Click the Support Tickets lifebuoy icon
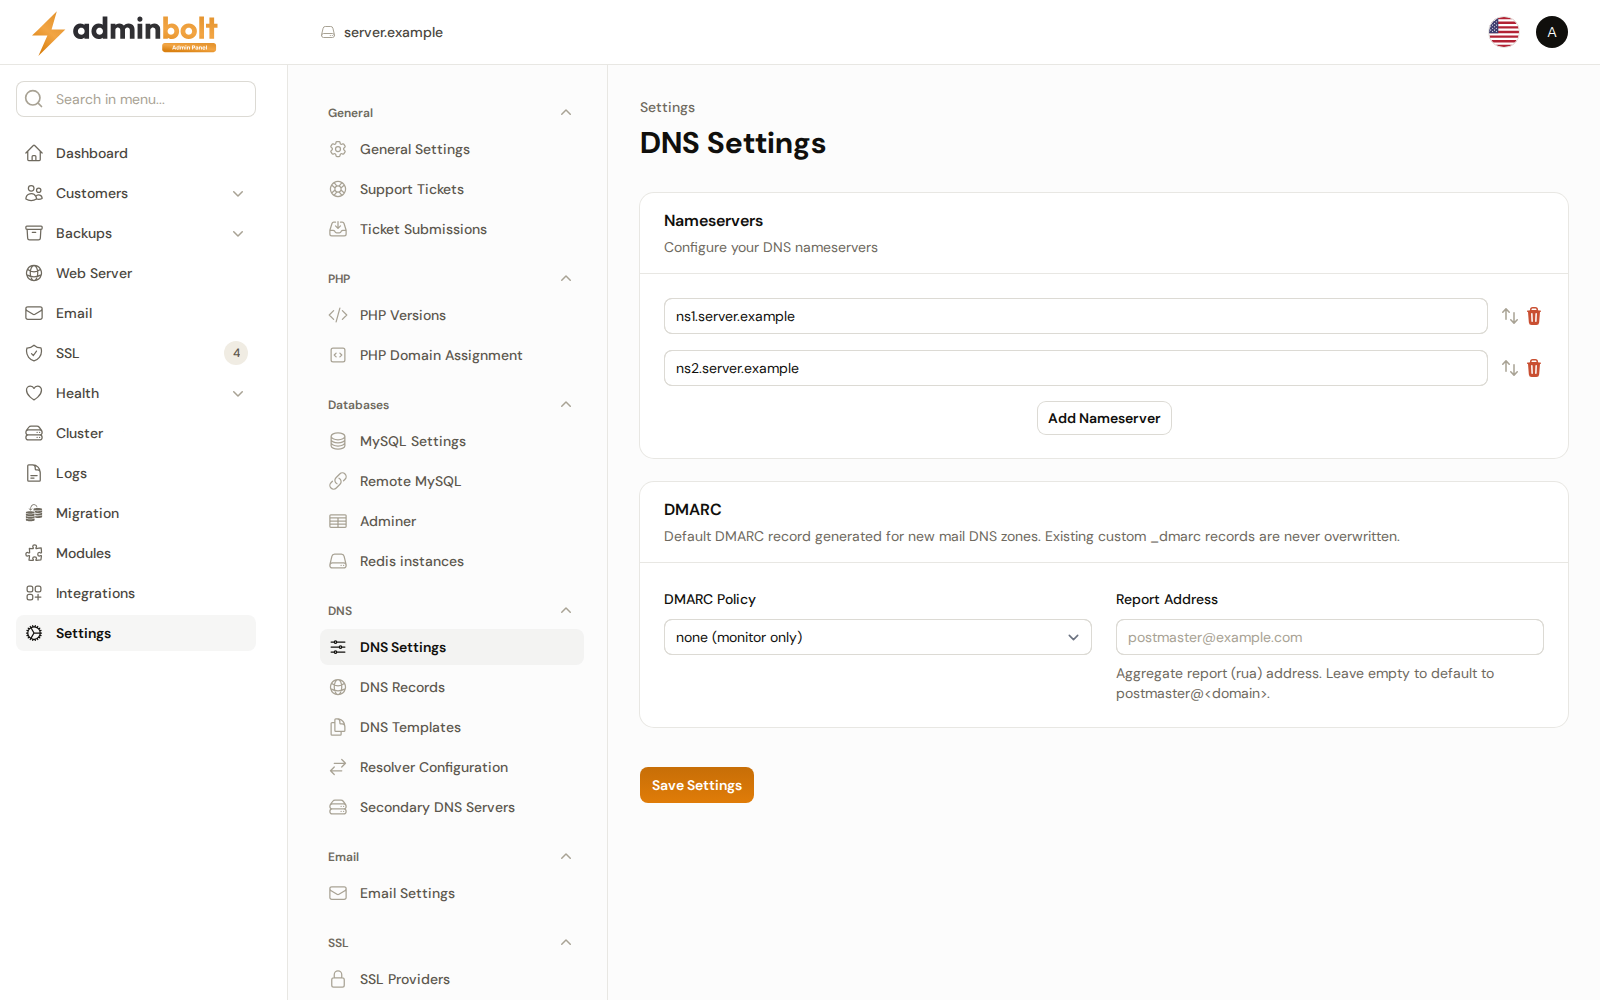Screen dimensions: 1600x1000 [x=338, y=189]
